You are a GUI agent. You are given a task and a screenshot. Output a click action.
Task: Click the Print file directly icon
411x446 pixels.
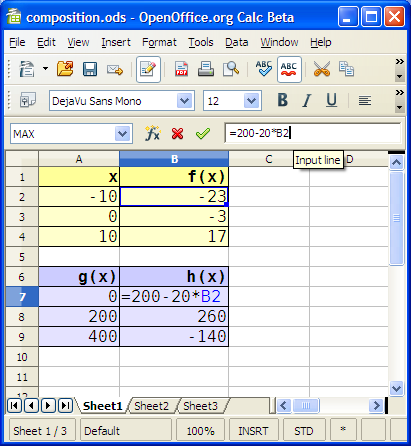206,69
